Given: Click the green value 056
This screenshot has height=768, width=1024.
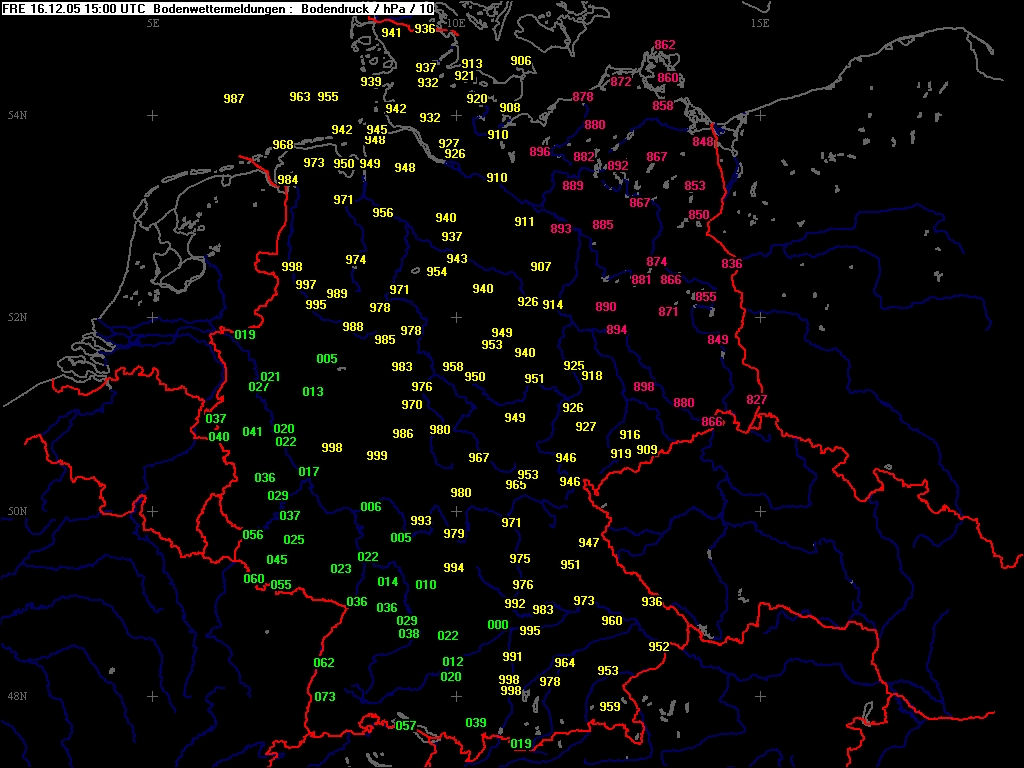Looking at the screenshot, I should click(253, 535).
